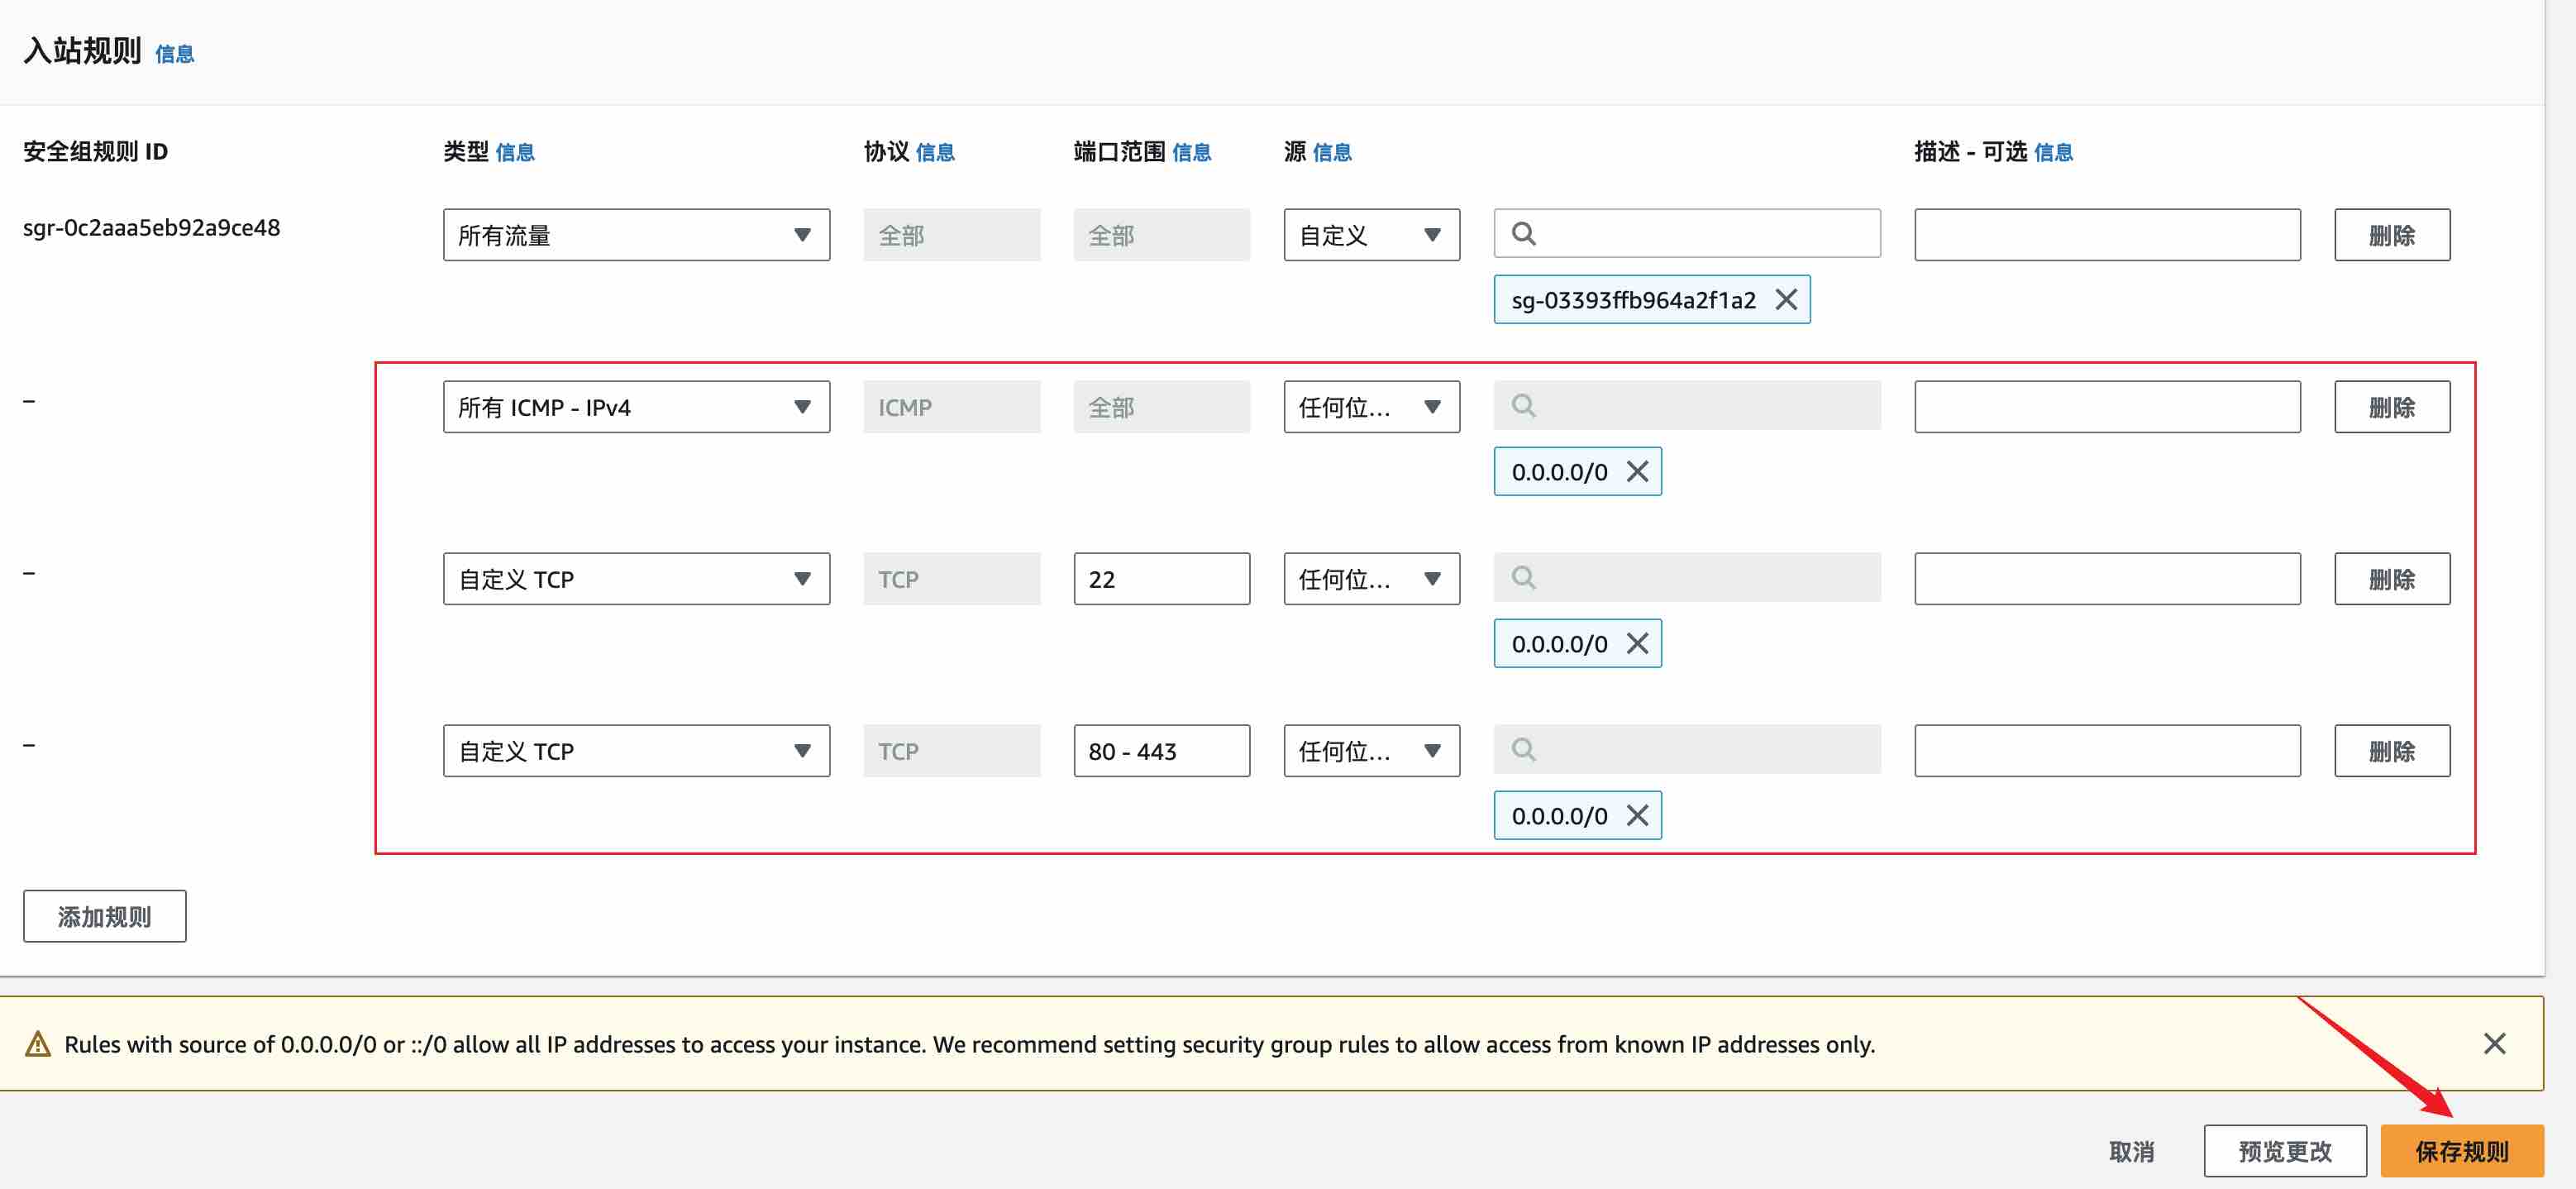Viewport: 2576px width, 1189px height.
Task: Click rule ID sgr-0c2aaa5eb92a9ce48
Action: click(152, 228)
